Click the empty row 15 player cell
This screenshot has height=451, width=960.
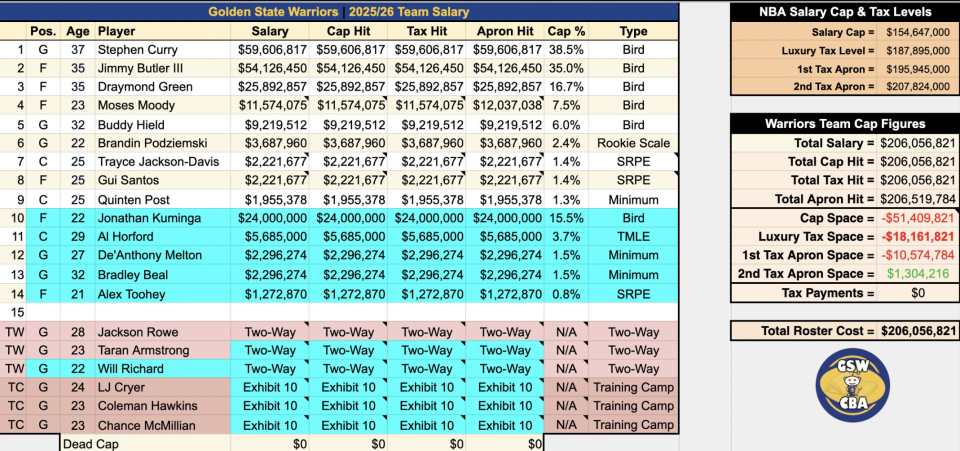162,312
